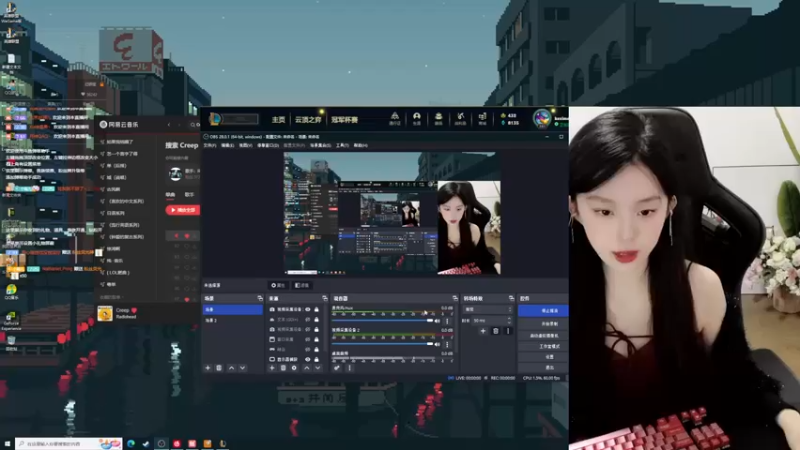
Task: Open Microsoft Edge from the taskbar
Action: [131, 443]
